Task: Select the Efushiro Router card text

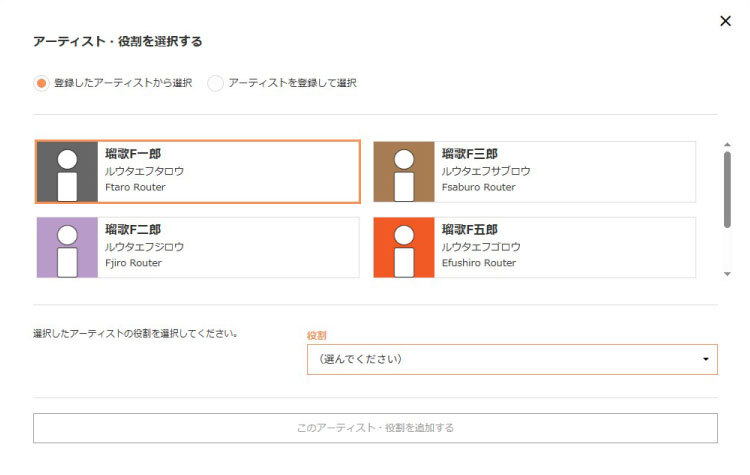Action: pyautogui.click(x=479, y=263)
